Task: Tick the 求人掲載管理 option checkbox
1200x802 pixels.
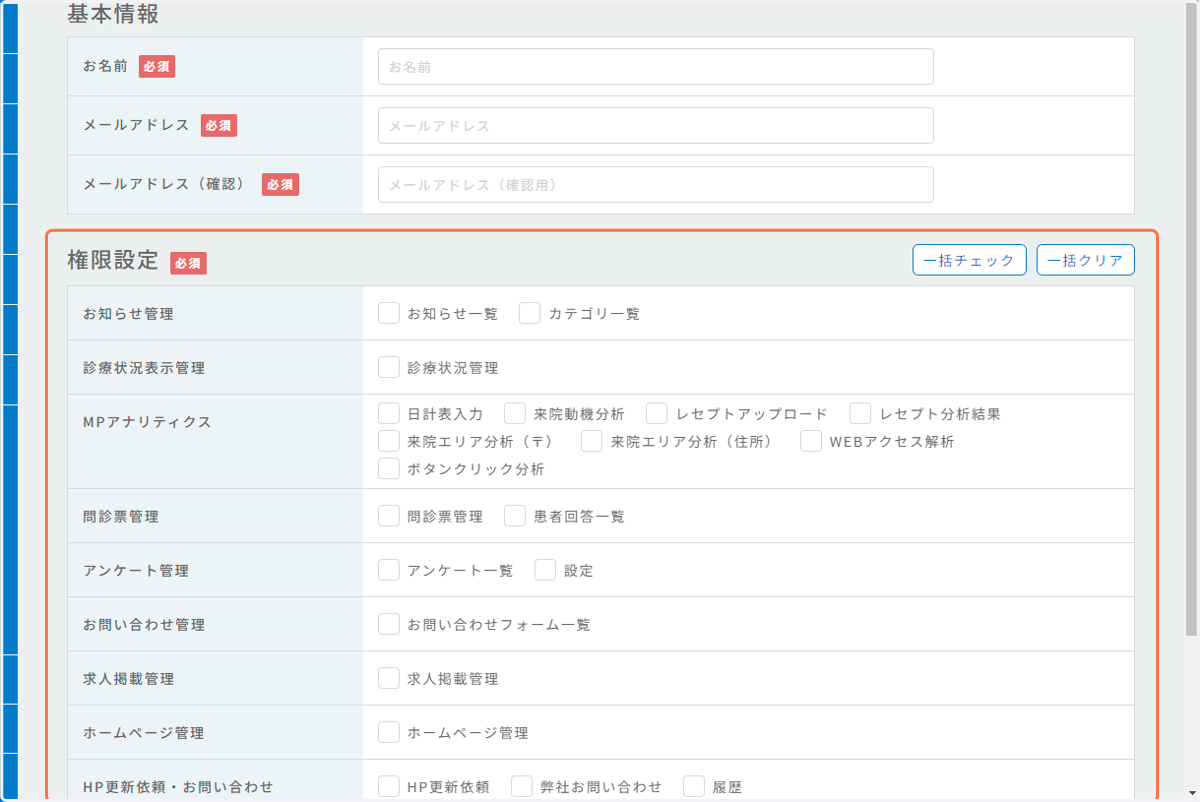Action: click(x=389, y=678)
